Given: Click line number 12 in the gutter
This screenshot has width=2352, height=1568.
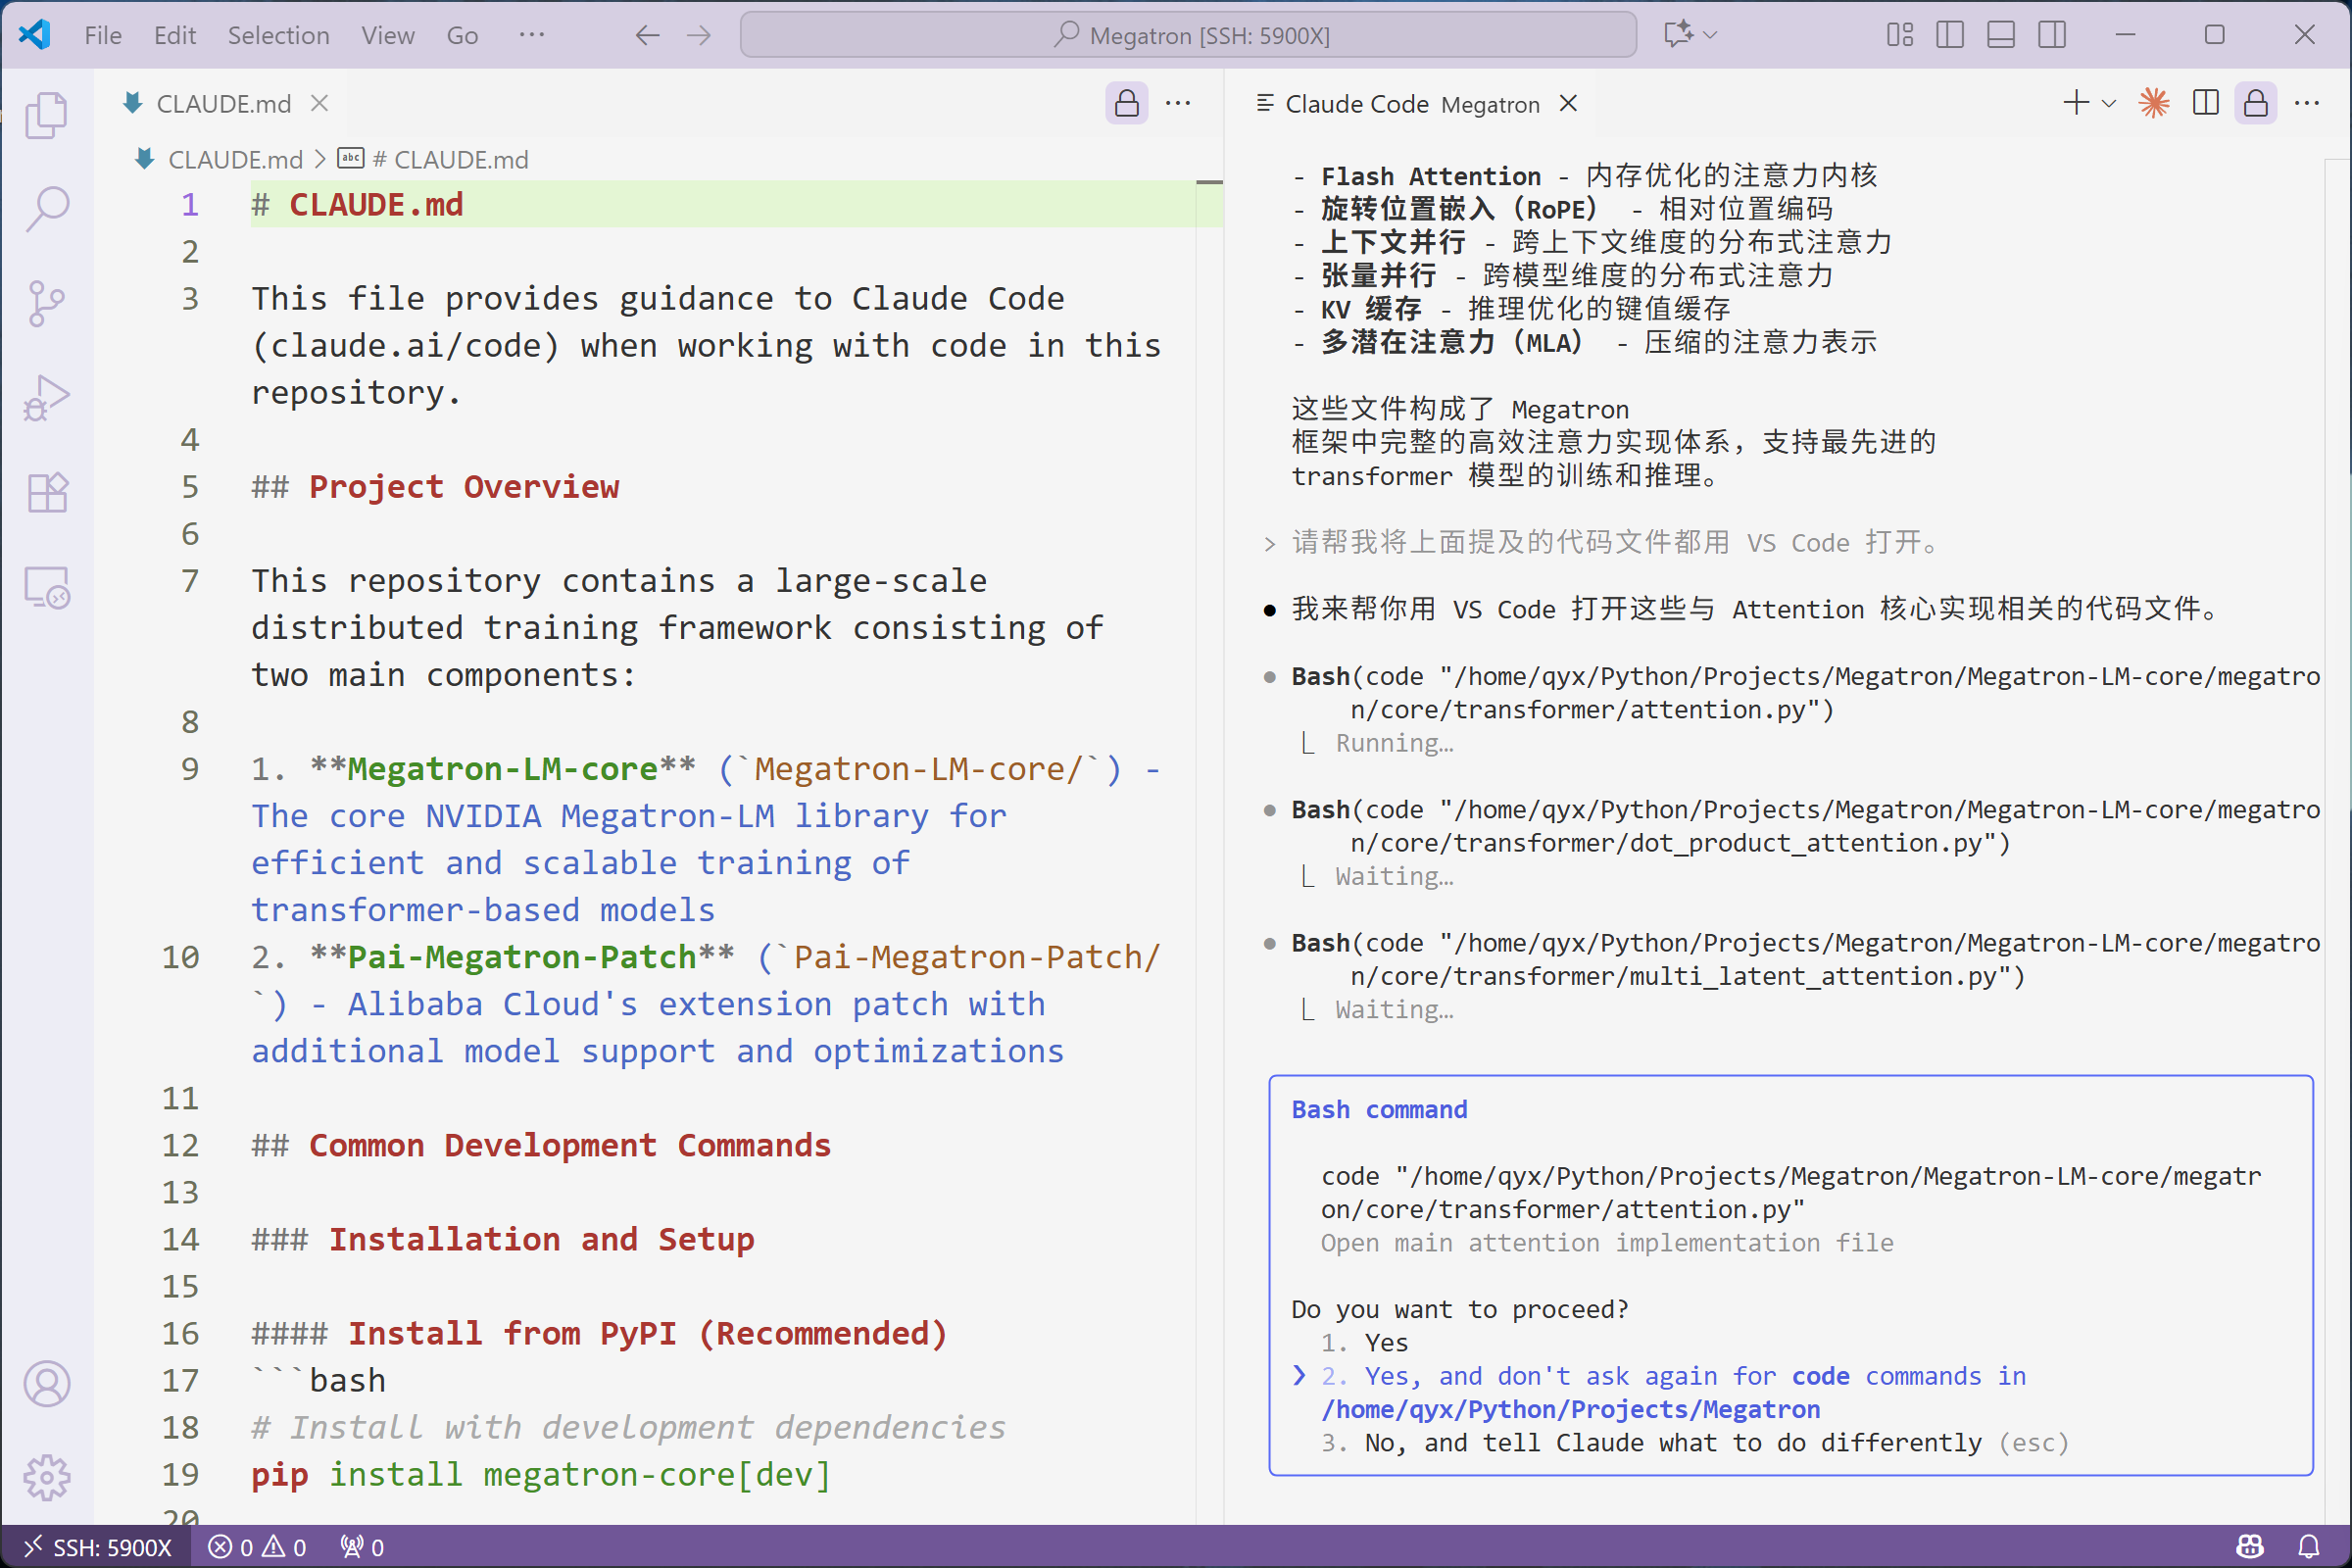Looking at the screenshot, I should (x=181, y=1145).
